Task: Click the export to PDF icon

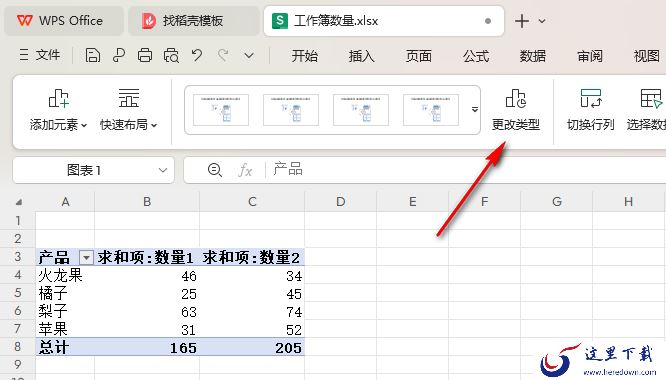Action: (119, 55)
